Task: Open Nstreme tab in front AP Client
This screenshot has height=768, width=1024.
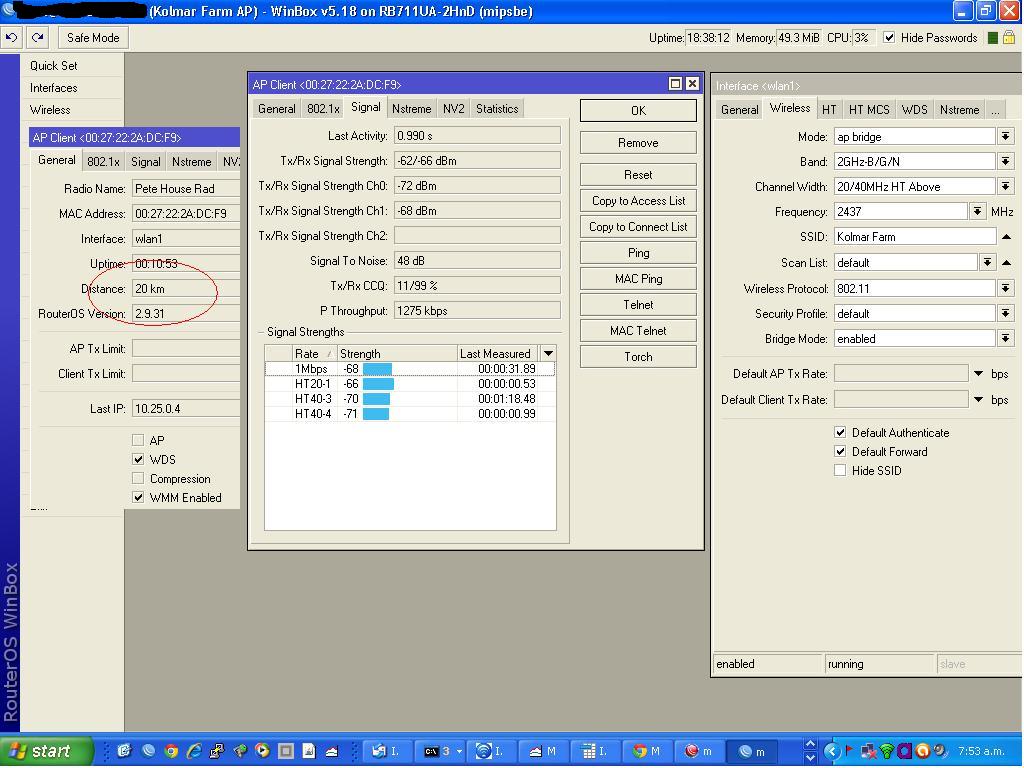Action: coord(411,109)
